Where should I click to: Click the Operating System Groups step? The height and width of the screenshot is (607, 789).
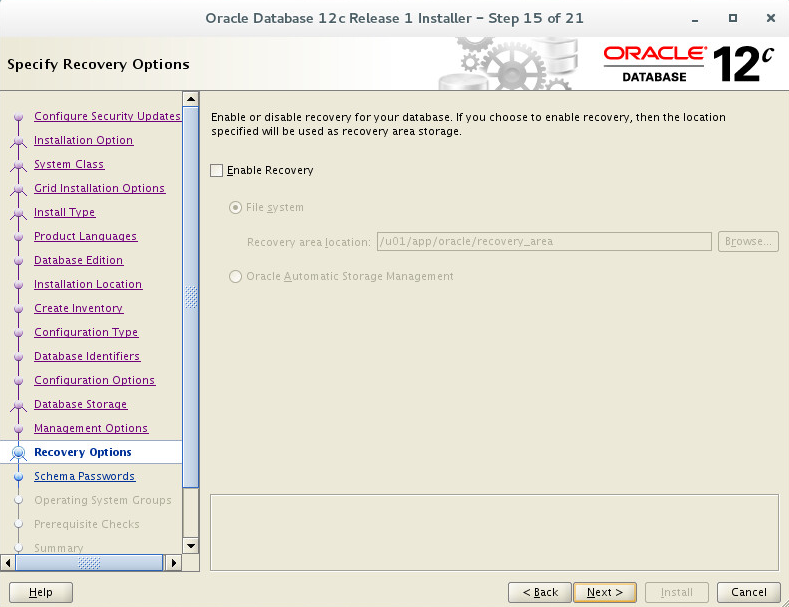tap(103, 500)
